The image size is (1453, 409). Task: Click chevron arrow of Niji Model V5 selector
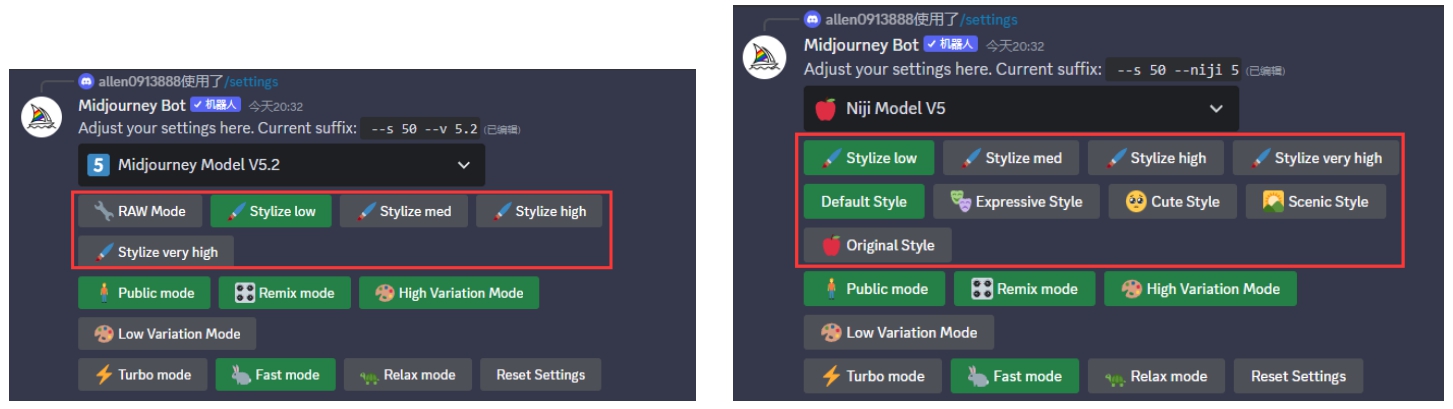coord(1216,108)
